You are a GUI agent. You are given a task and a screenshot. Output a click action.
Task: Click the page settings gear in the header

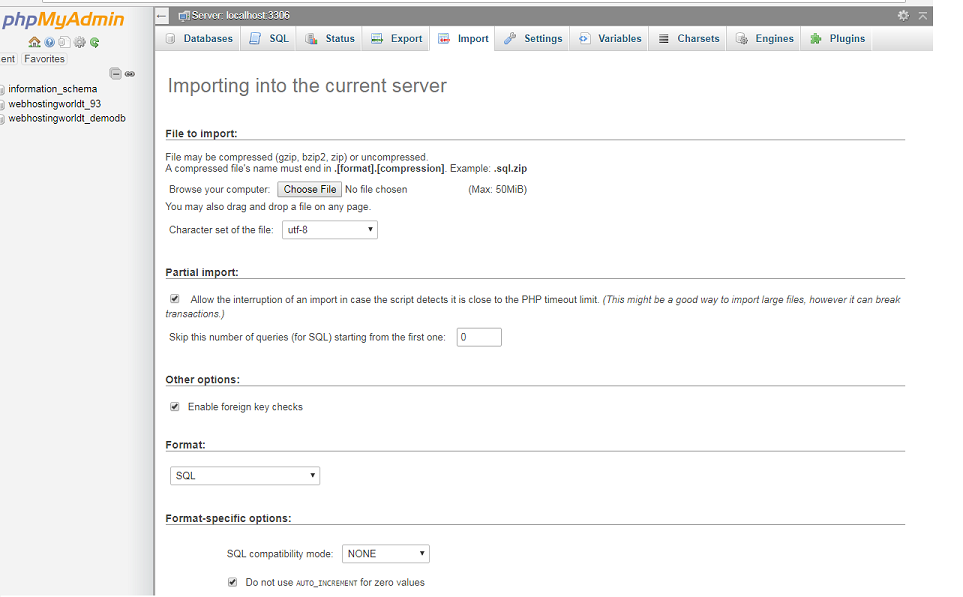[x=903, y=15]
